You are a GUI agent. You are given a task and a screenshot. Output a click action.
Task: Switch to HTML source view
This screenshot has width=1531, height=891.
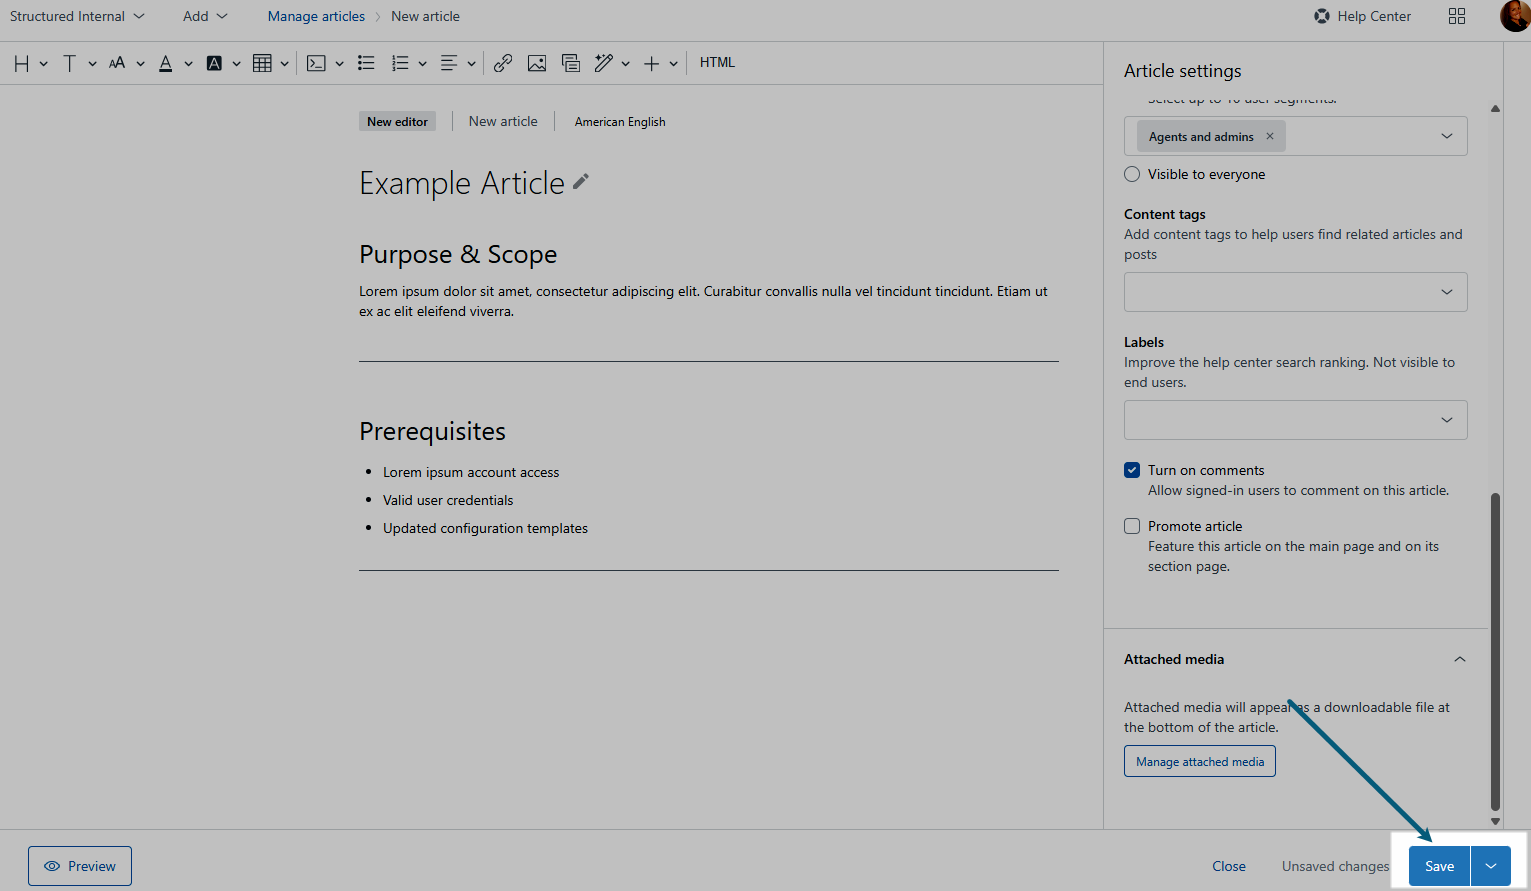(x=717, y=62)
